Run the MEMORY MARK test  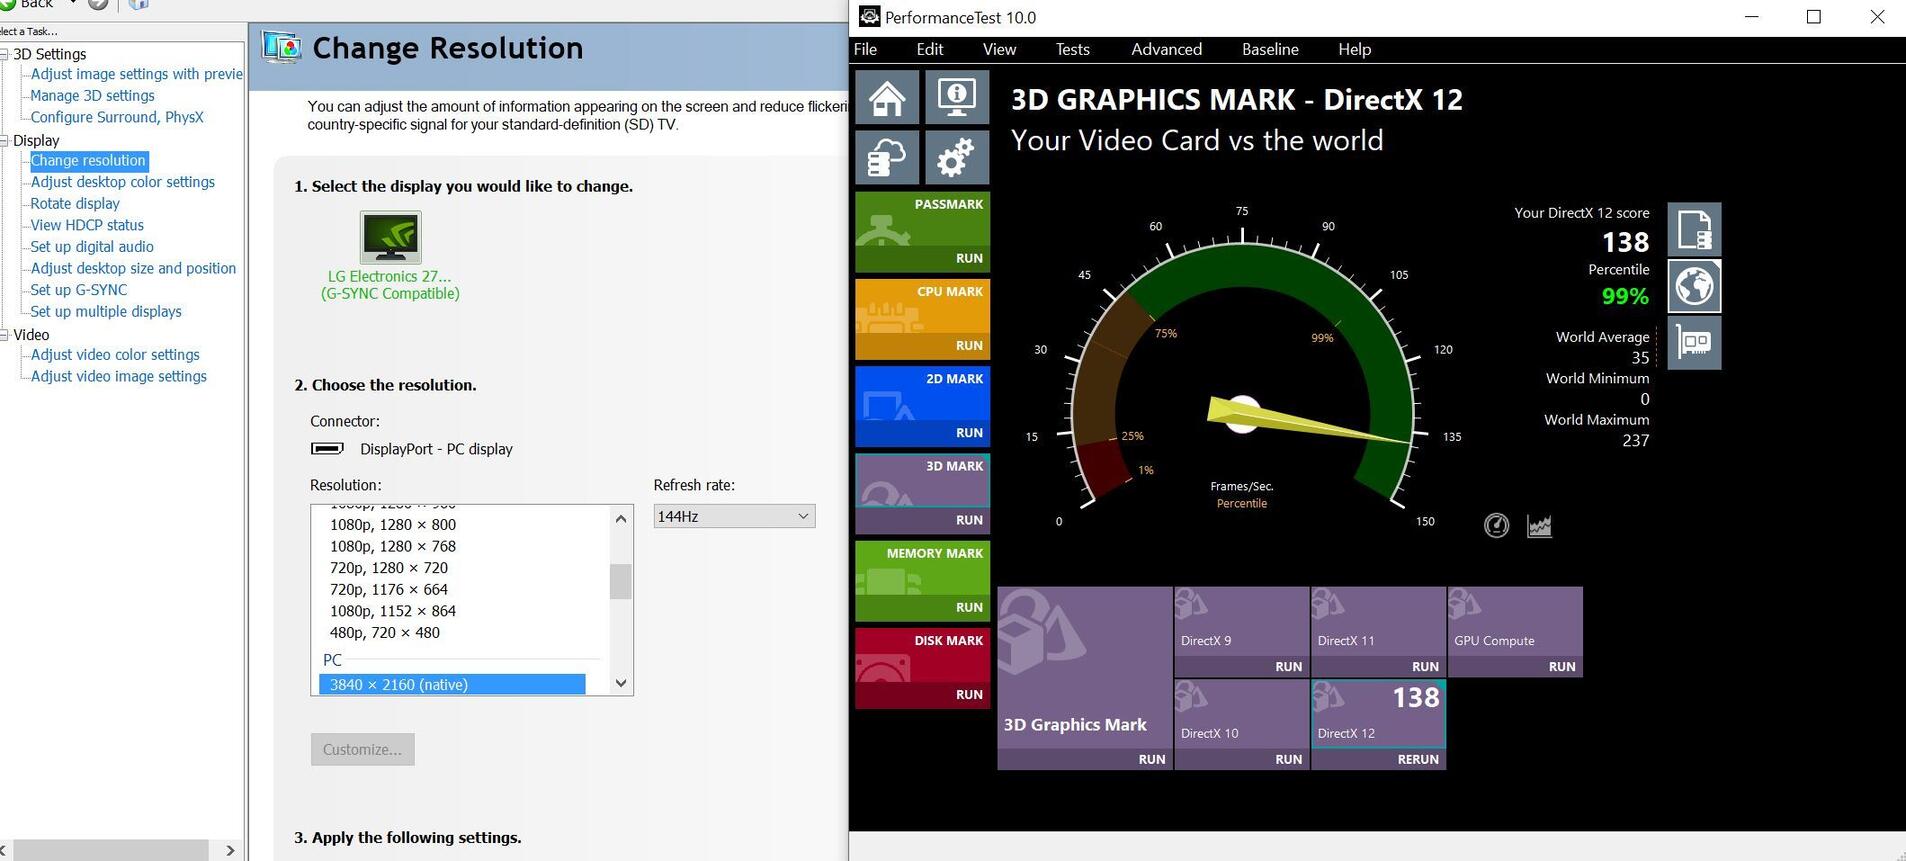point(969,607)
